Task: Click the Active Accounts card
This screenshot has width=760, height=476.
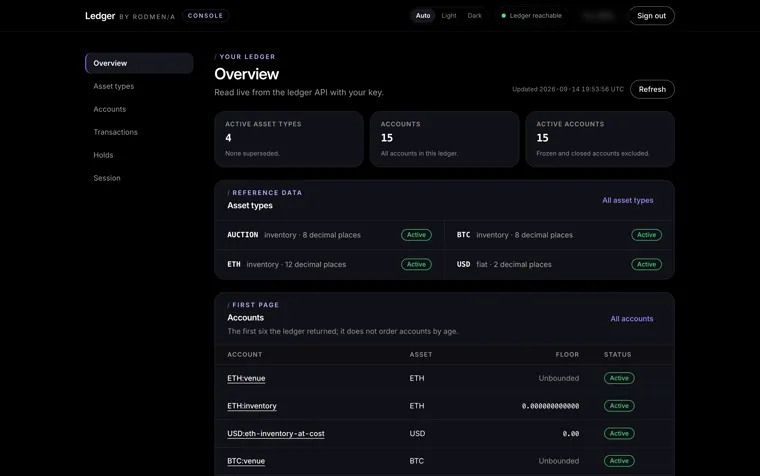Action: tap(600, 139)
